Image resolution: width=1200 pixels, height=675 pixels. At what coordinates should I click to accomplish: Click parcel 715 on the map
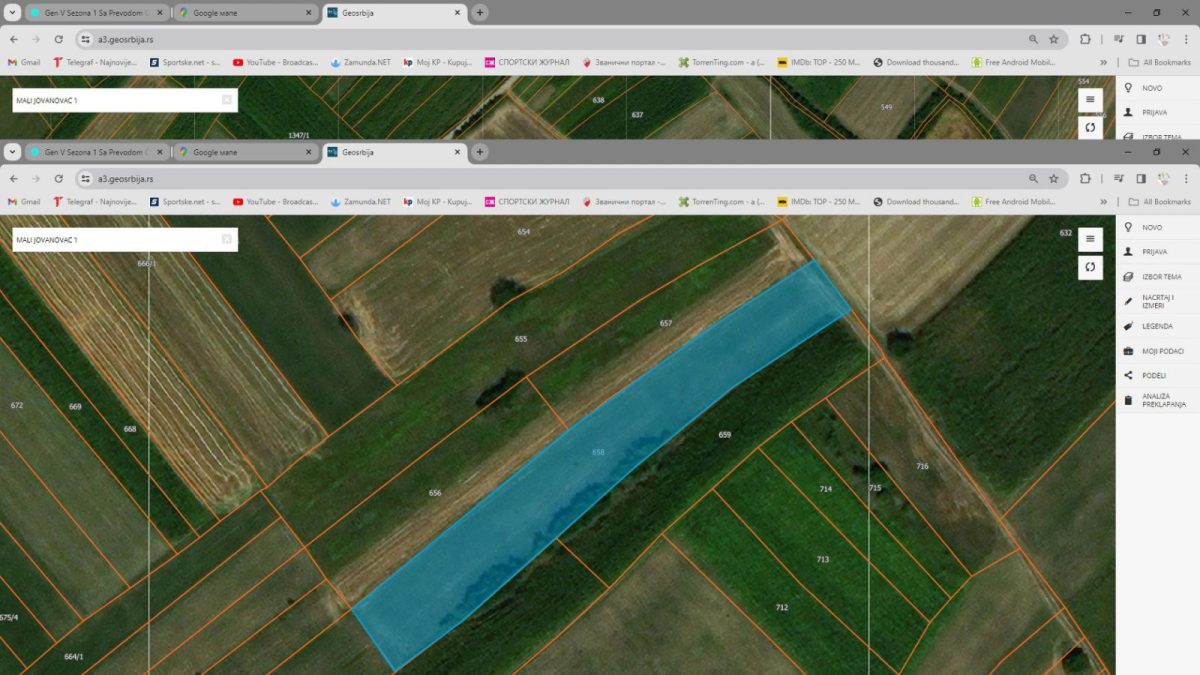pyautogui.click(x=875, y=488)
